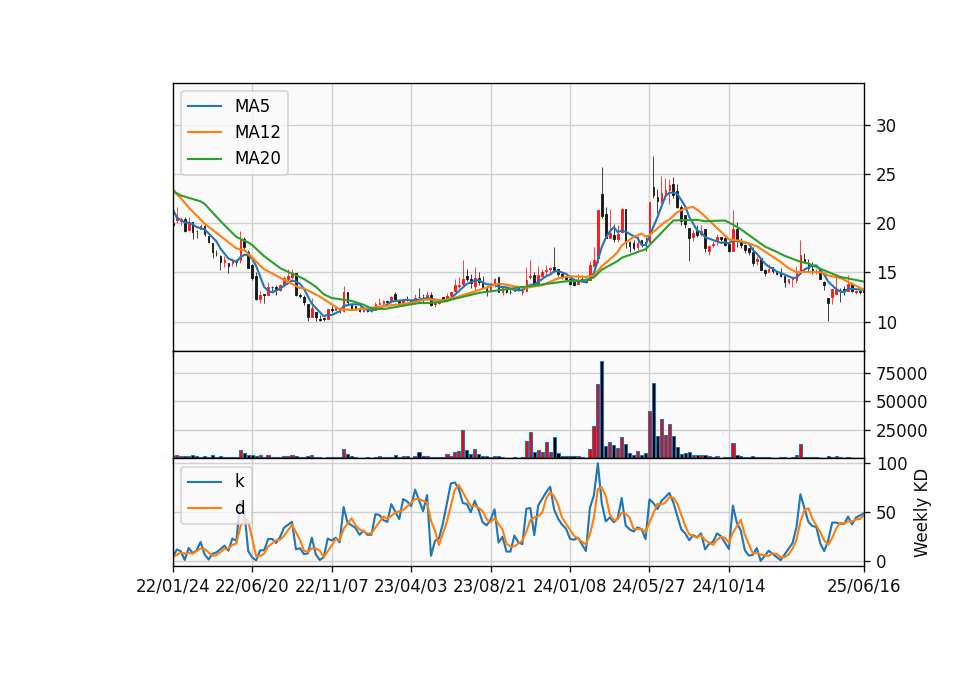
Task: Click the 22/01/24 date label
Action: click(173, 587)
